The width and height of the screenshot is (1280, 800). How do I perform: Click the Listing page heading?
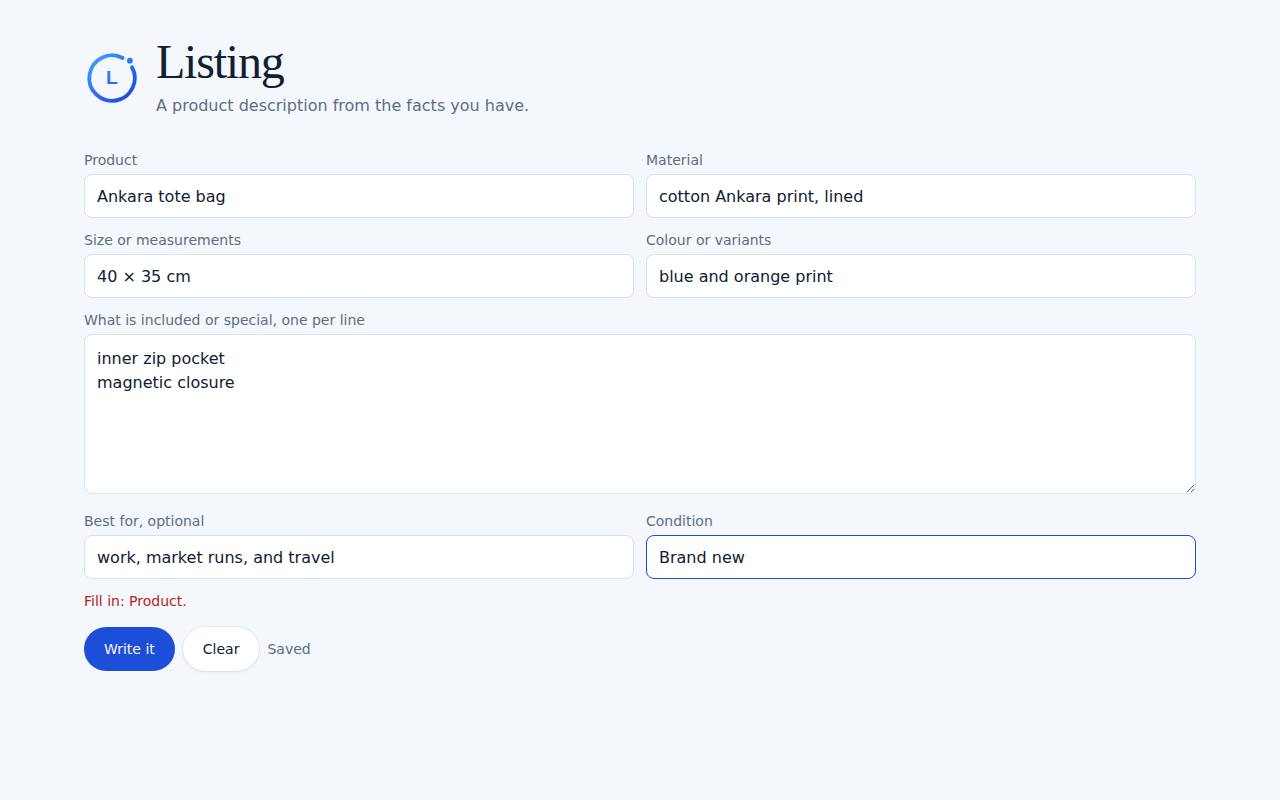220,63
